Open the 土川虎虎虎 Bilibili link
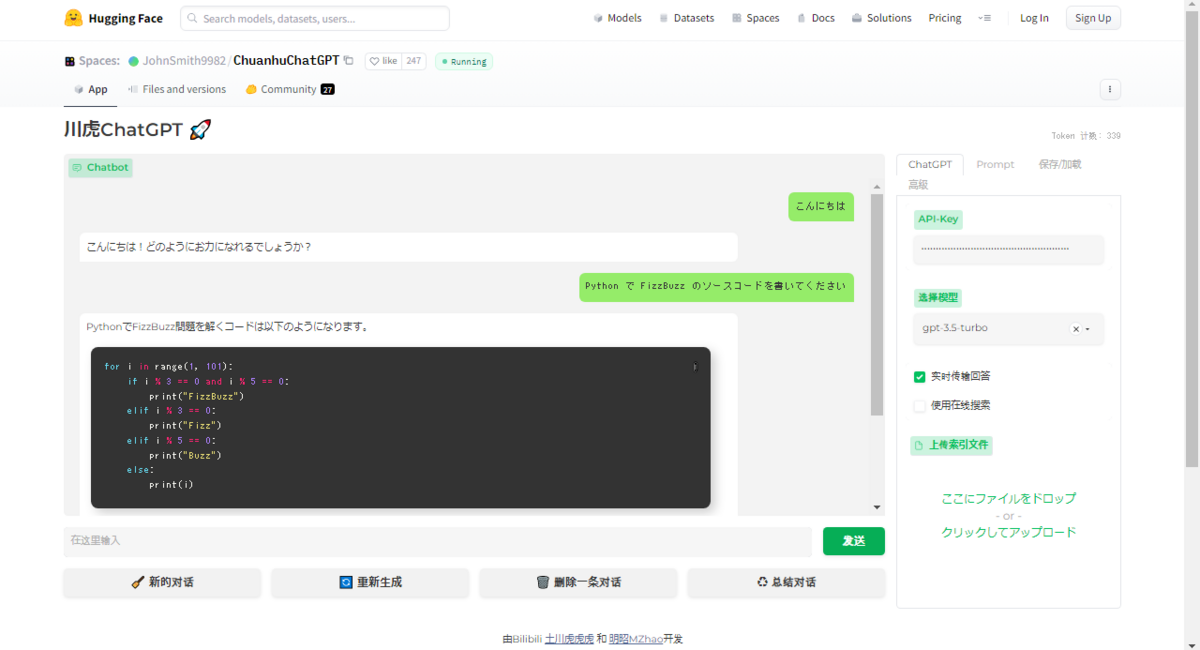 568,638
